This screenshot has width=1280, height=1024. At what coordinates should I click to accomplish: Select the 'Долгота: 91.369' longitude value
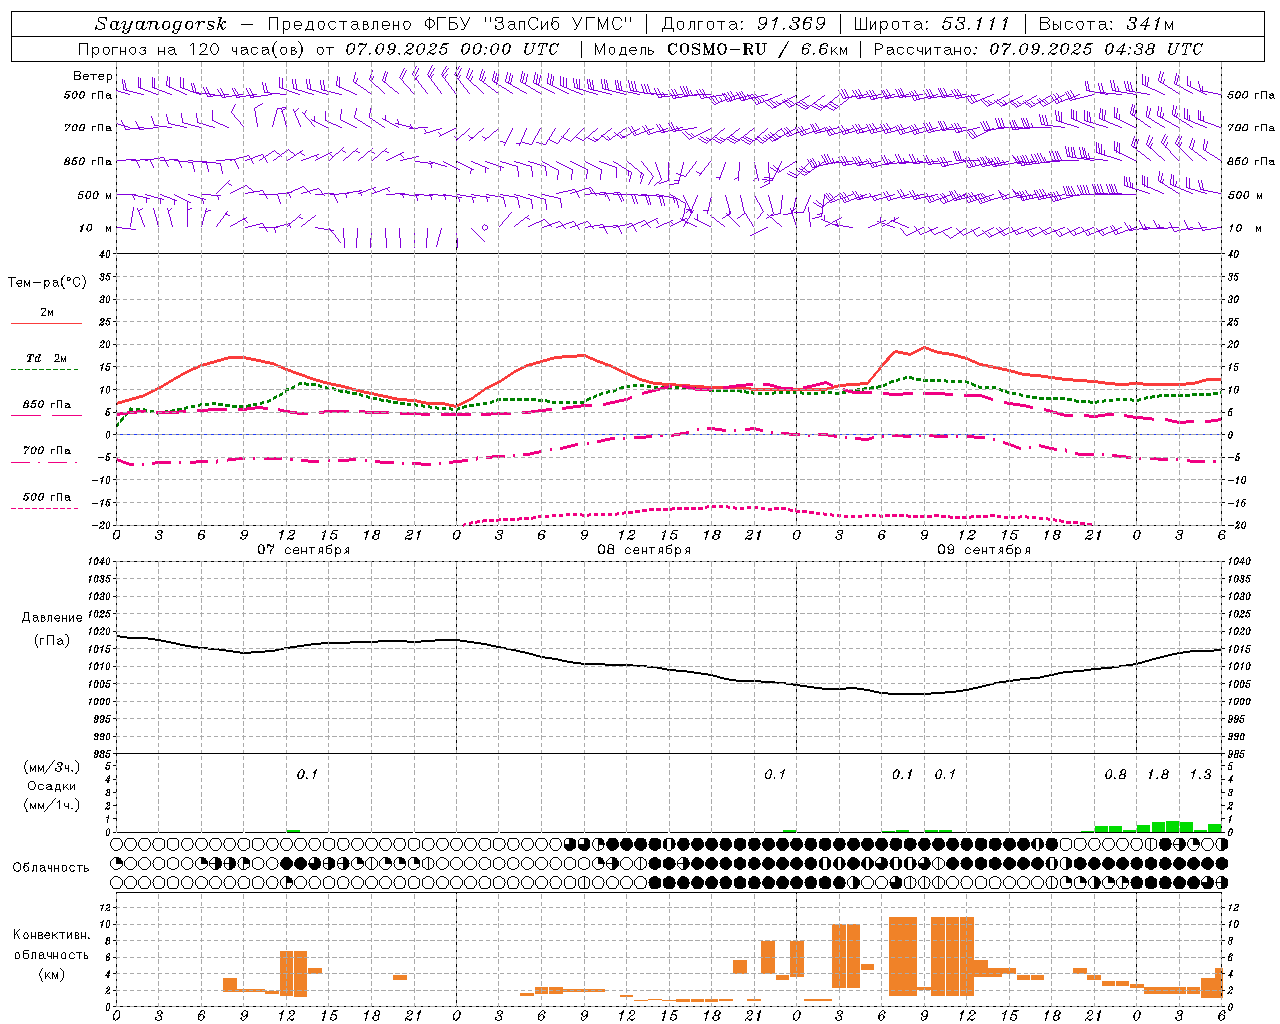click(x=744, y=24)
